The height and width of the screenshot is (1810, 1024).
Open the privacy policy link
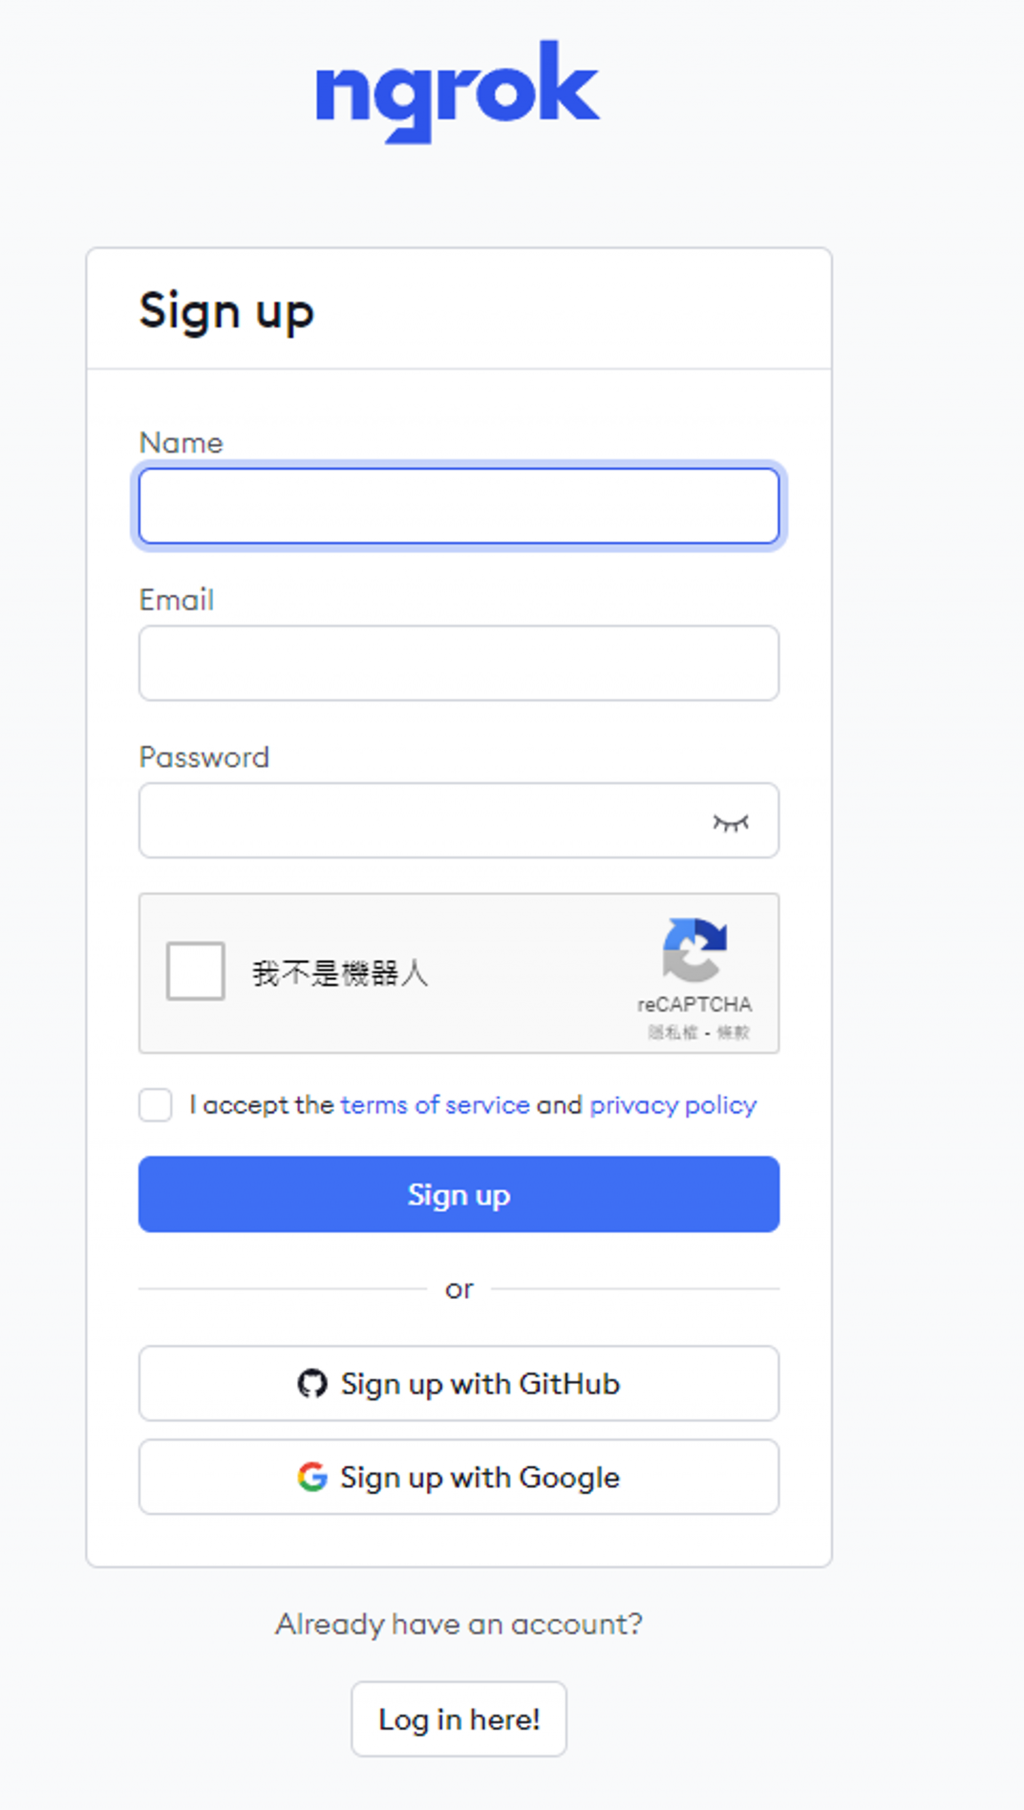(x=673, y=1105)
